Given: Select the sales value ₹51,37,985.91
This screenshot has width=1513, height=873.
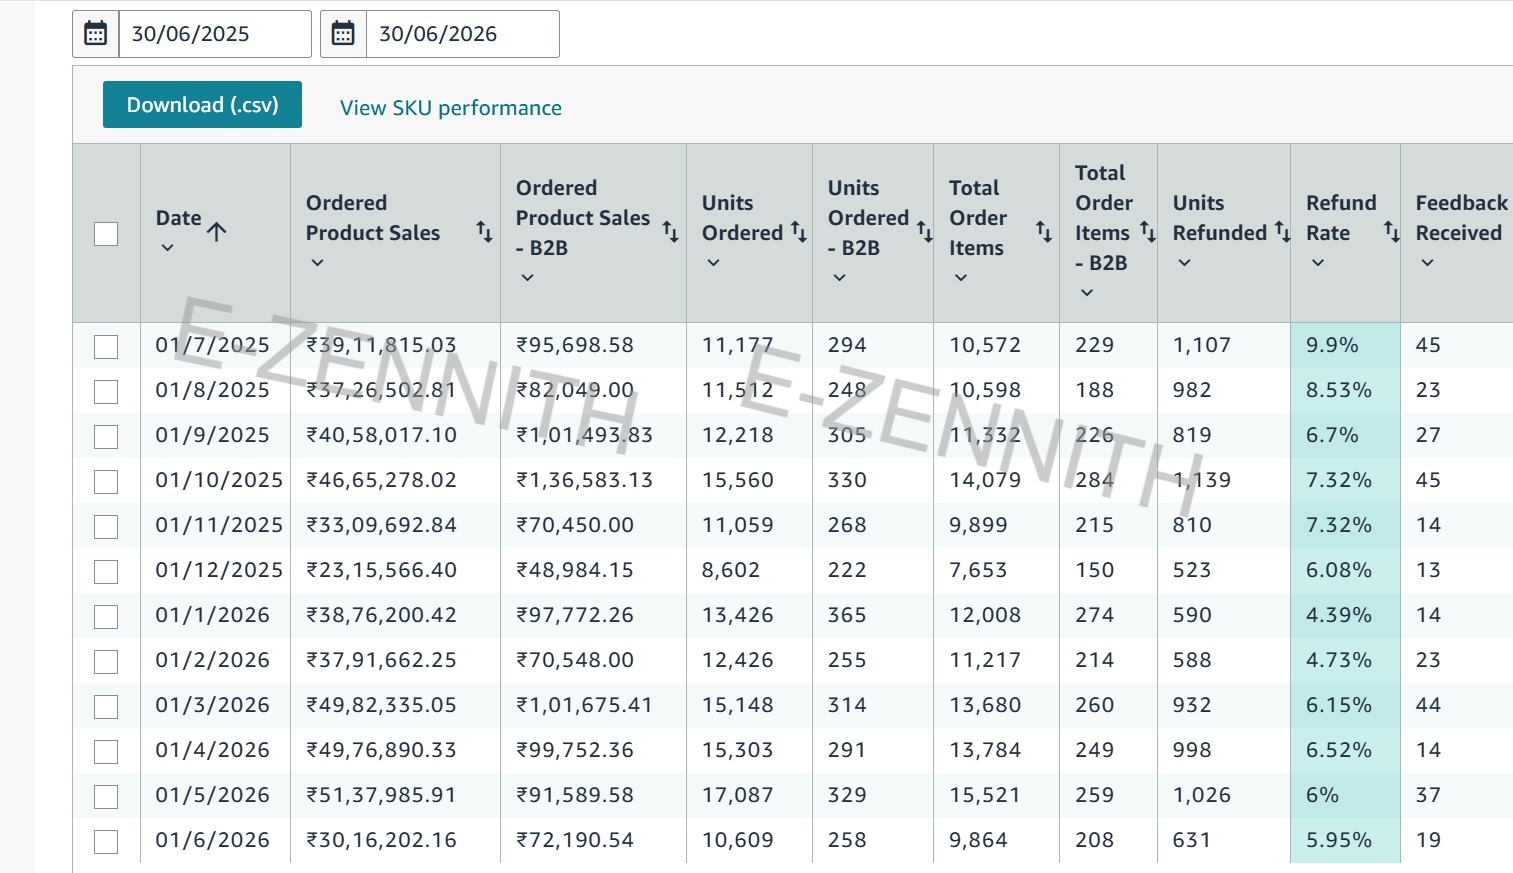Looking at the screenshot, I should pyautogui.click(x=381, y=795).
